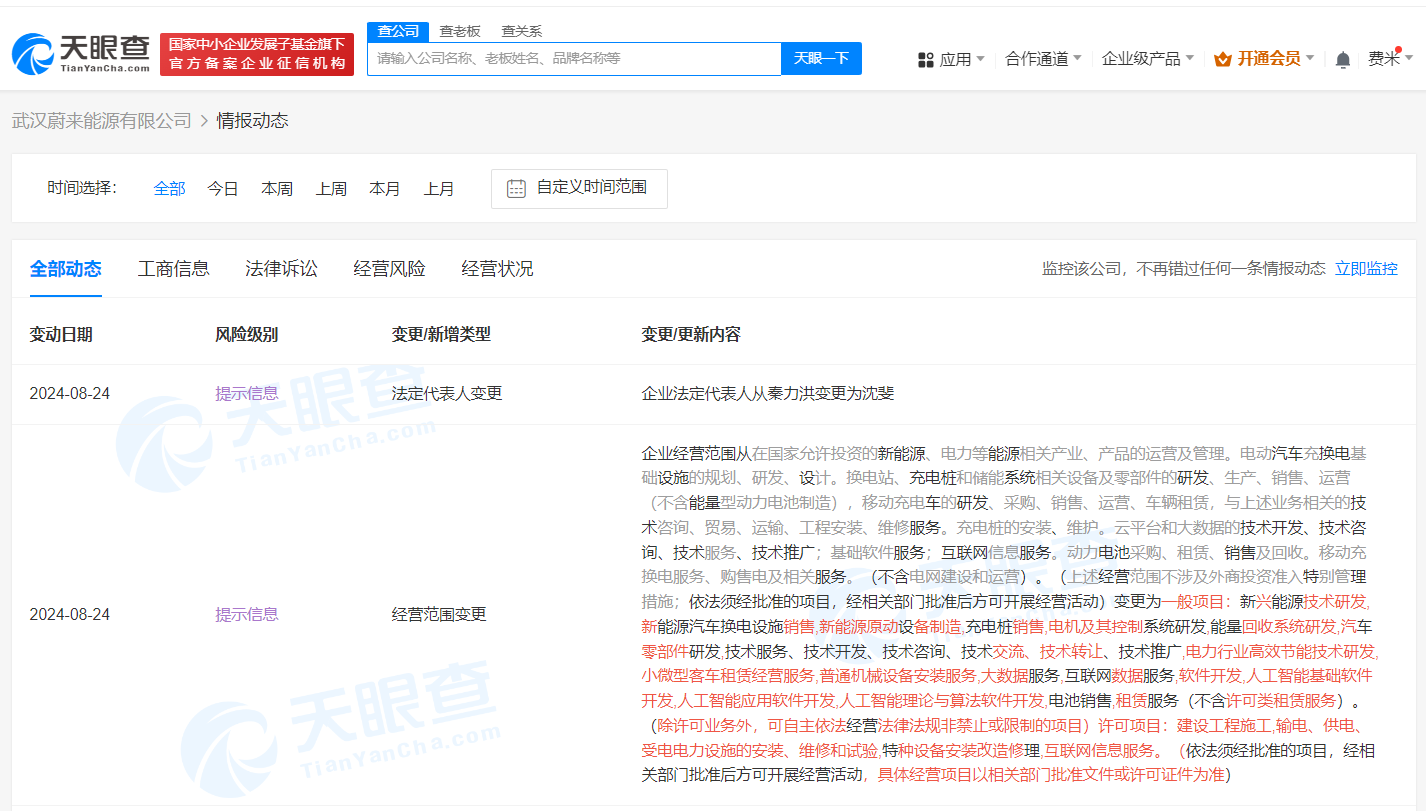Select the 本月 time filter option

click(x=385, y=188)
